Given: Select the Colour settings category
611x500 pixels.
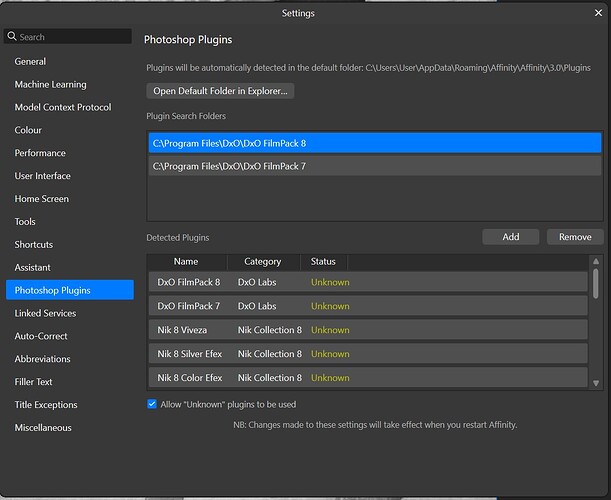Looking at the screenshot, I should pos(28,130).
